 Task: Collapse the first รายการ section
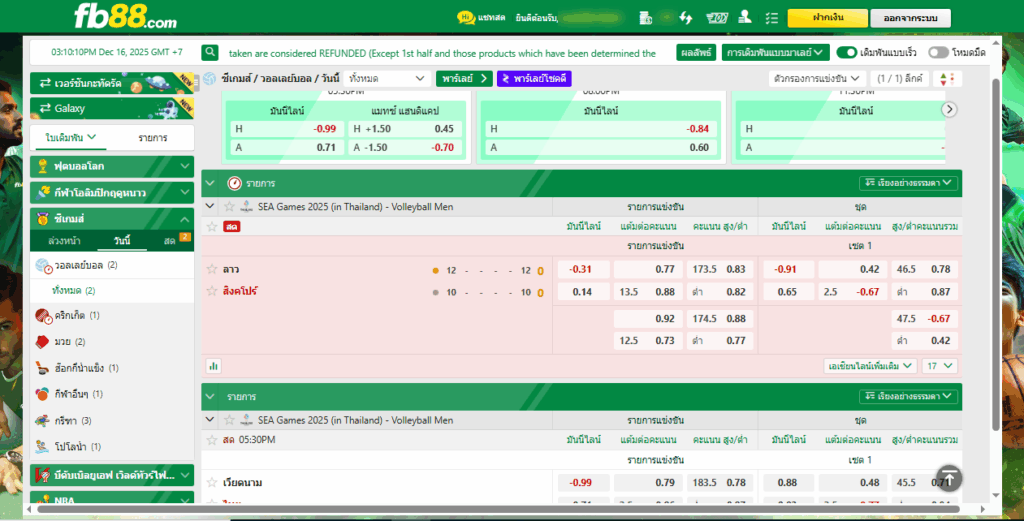[210, 183]
